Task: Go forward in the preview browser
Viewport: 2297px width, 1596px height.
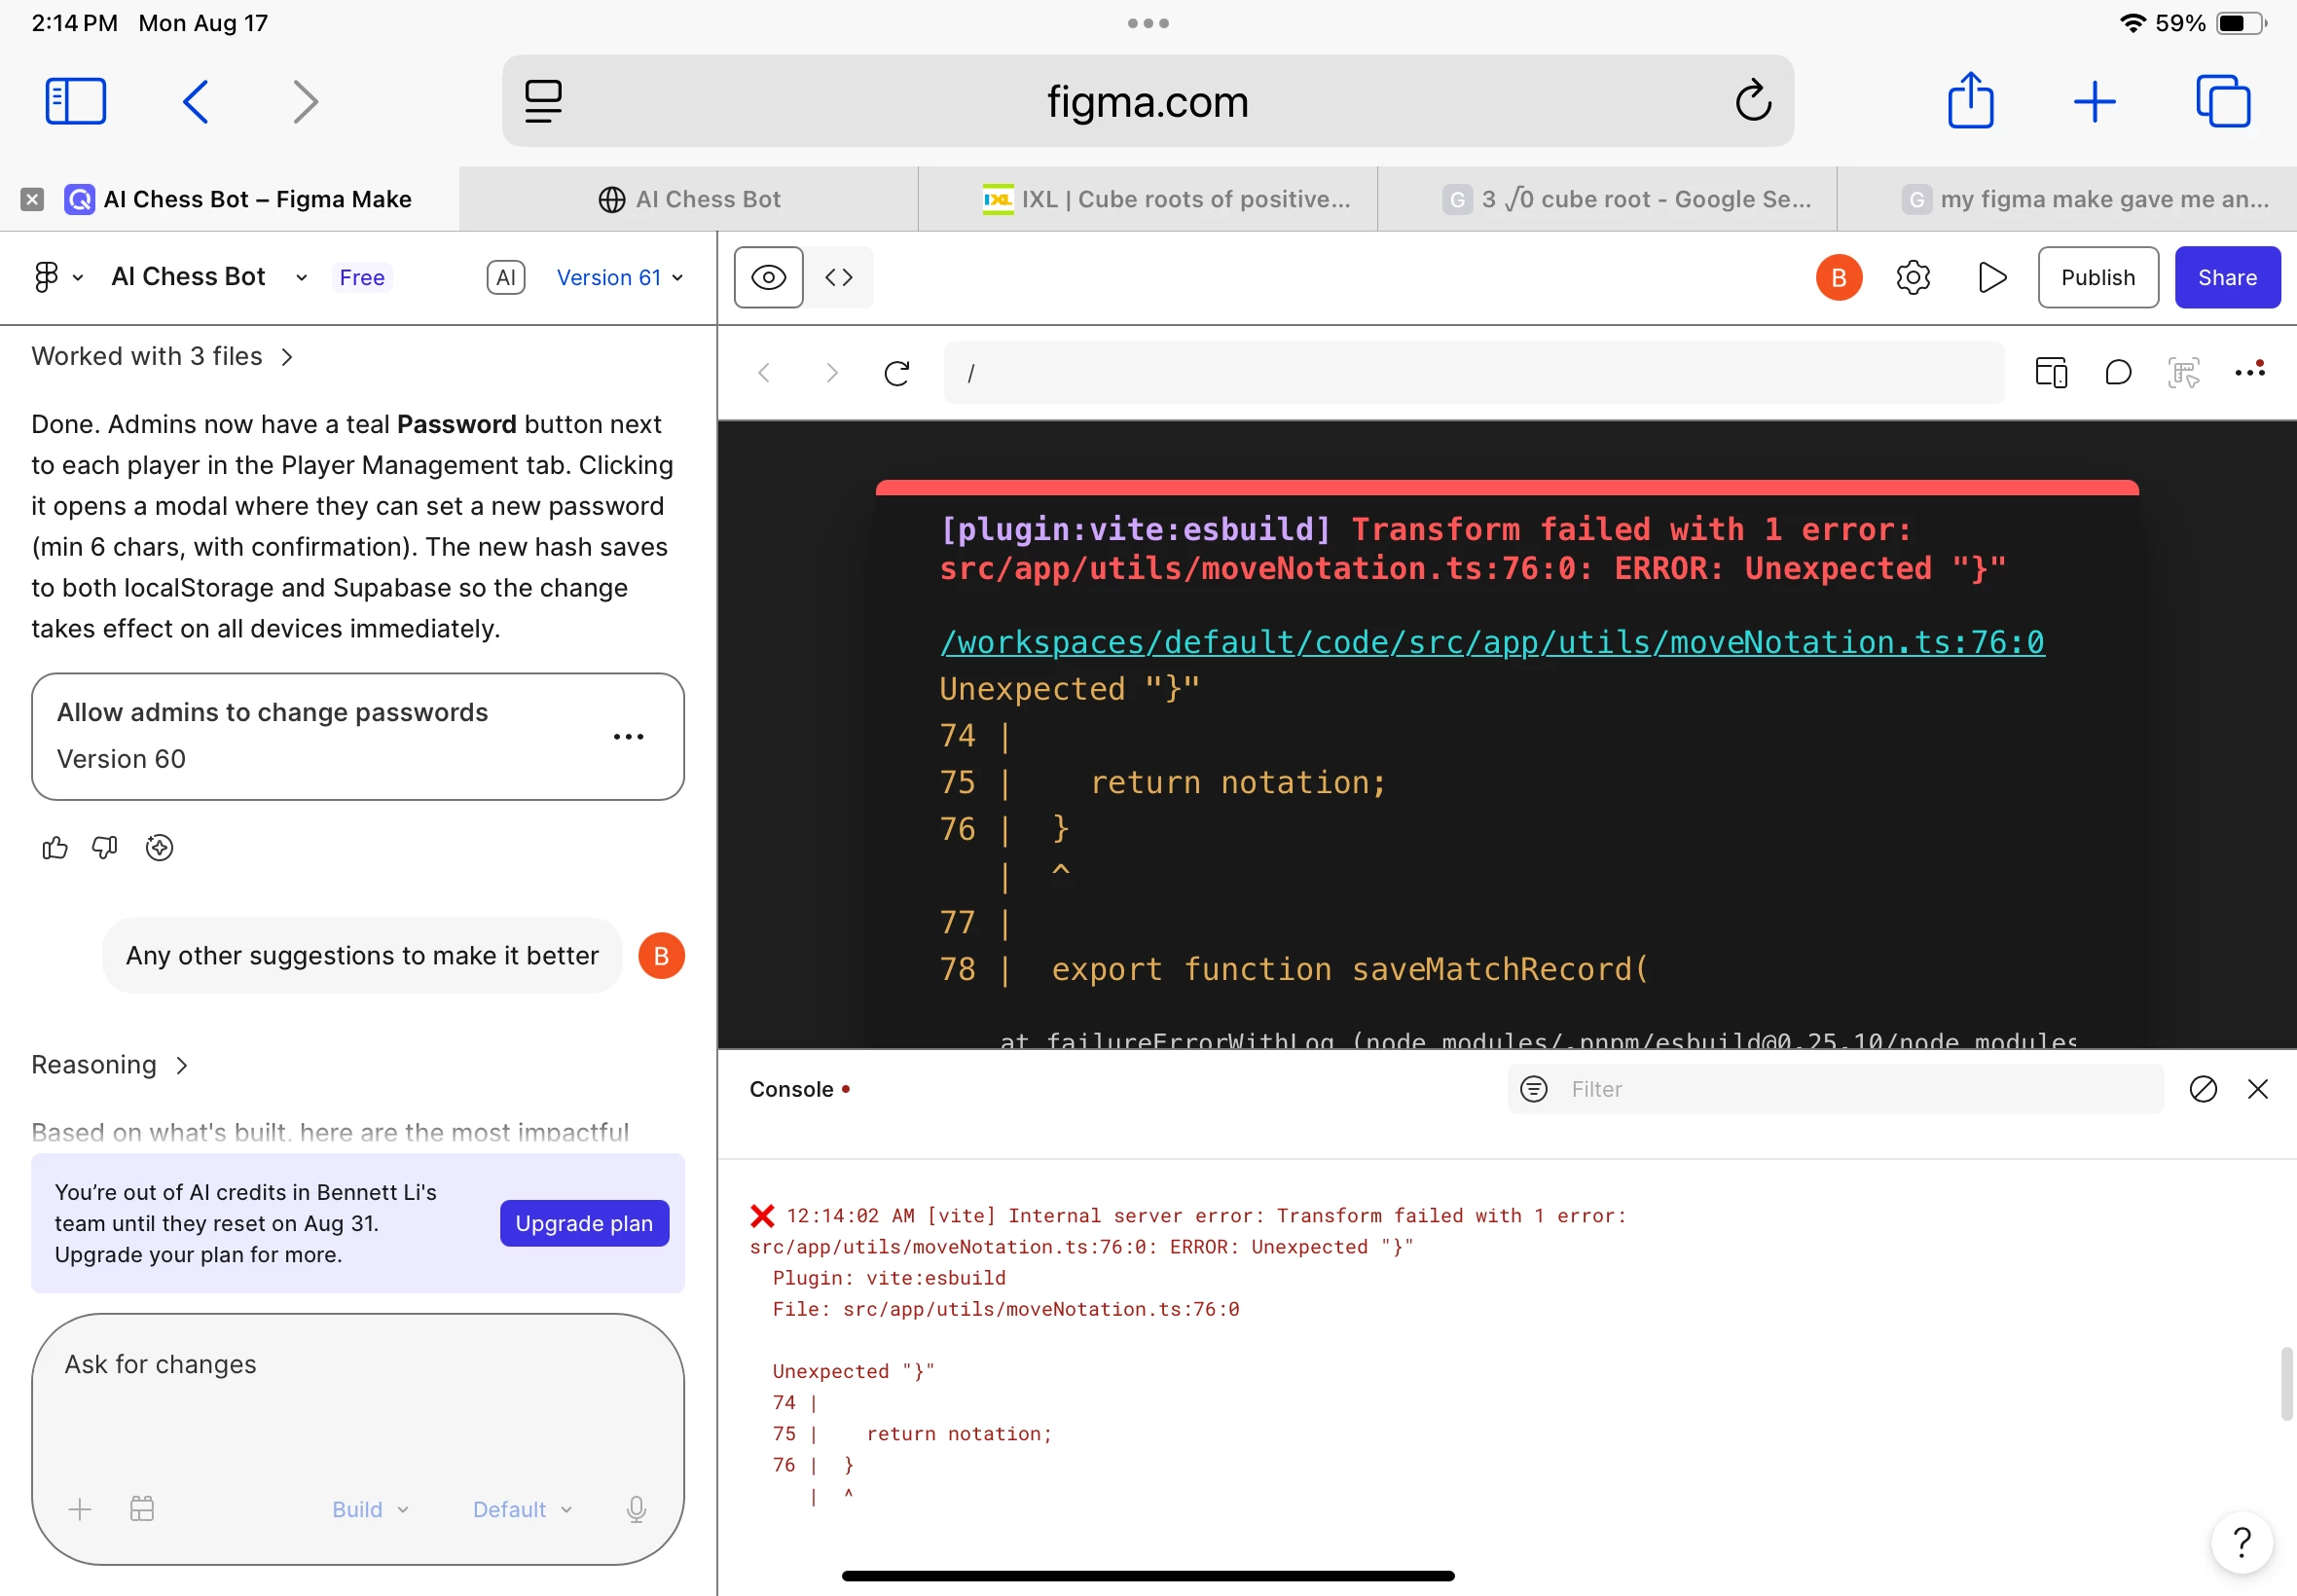Action: tap(831, 373)
